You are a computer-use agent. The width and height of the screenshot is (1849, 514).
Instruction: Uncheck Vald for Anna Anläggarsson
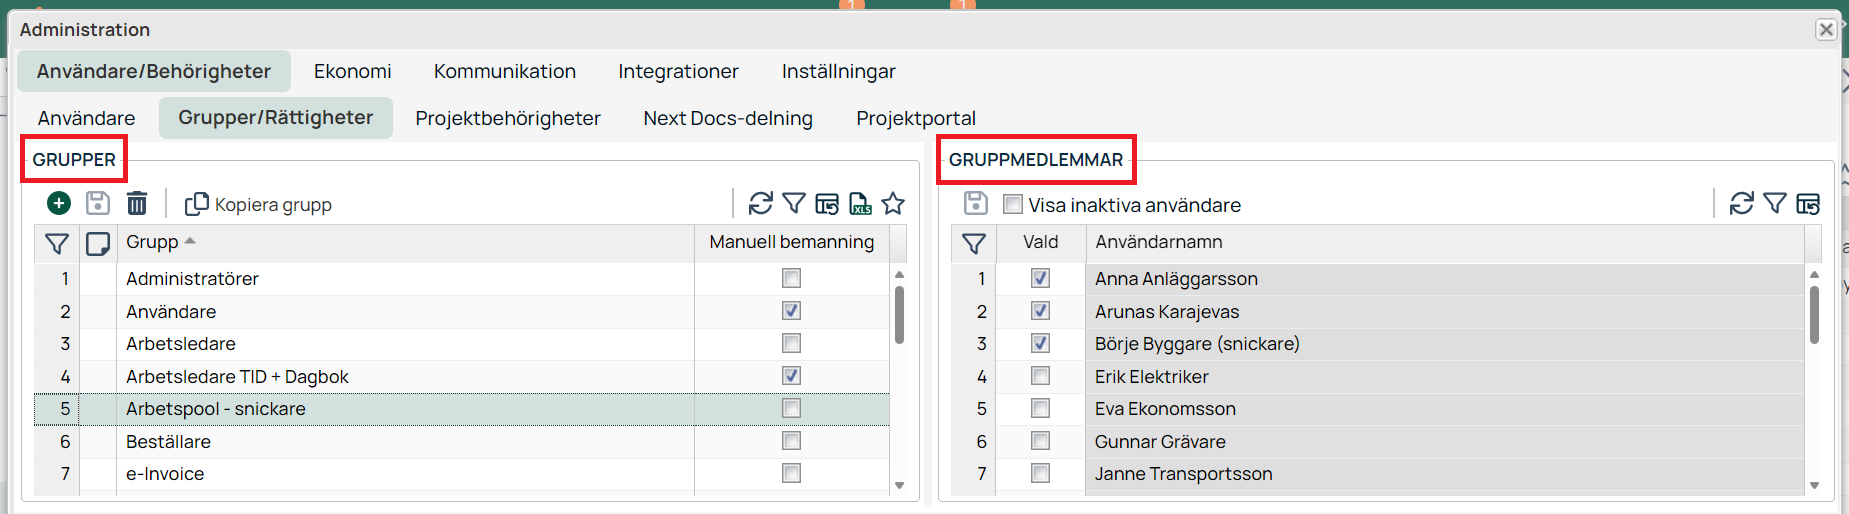pos(1040,279)
